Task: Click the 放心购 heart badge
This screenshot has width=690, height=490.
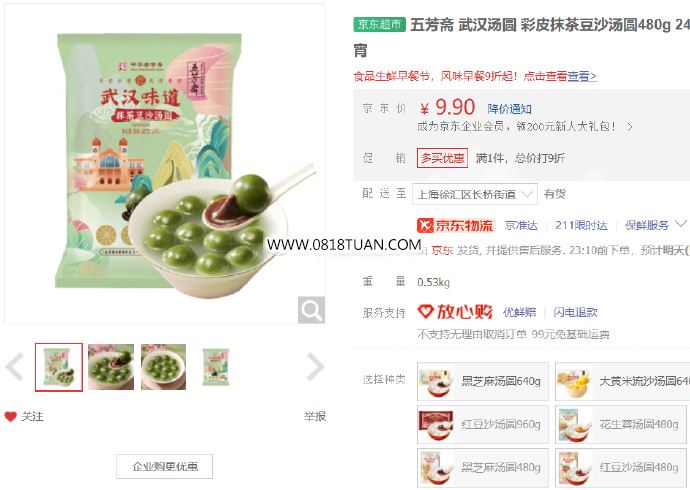Action: (x=455, y=312)
